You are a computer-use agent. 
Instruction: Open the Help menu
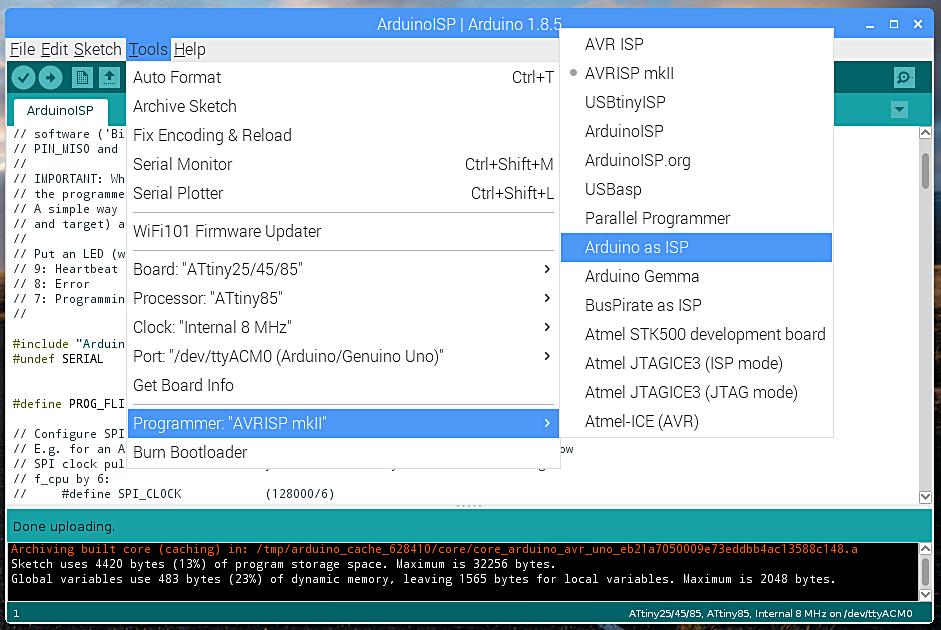pos(190,49)
